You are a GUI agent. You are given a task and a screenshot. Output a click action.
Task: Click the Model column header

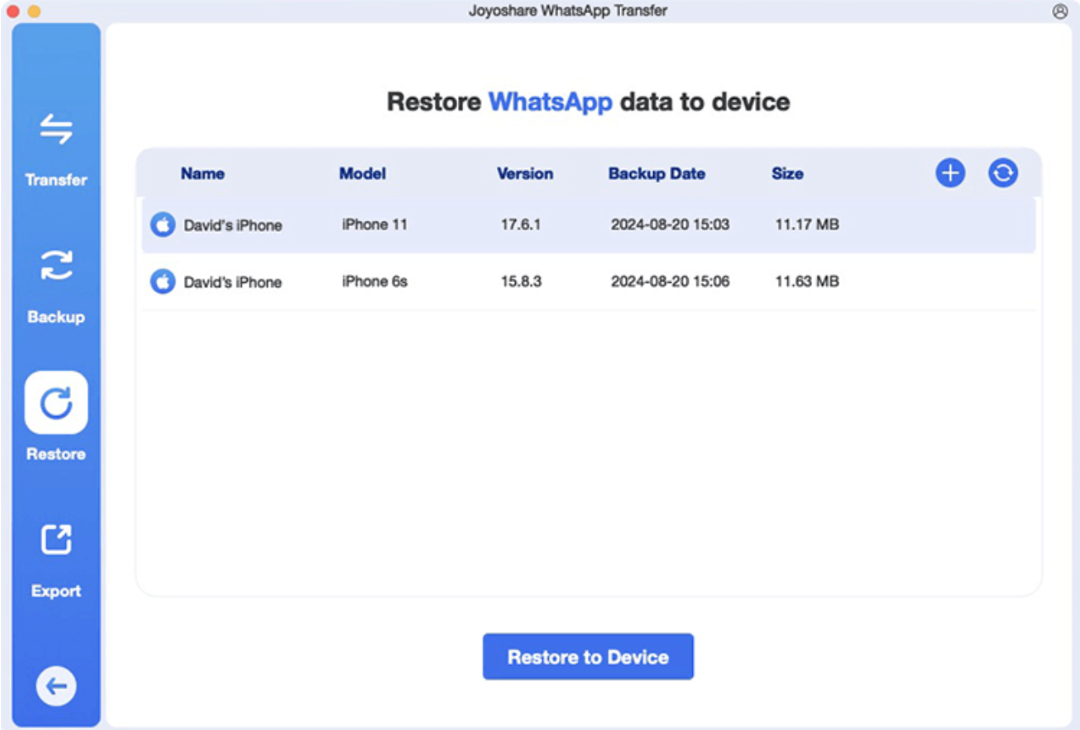click(362, 173)
